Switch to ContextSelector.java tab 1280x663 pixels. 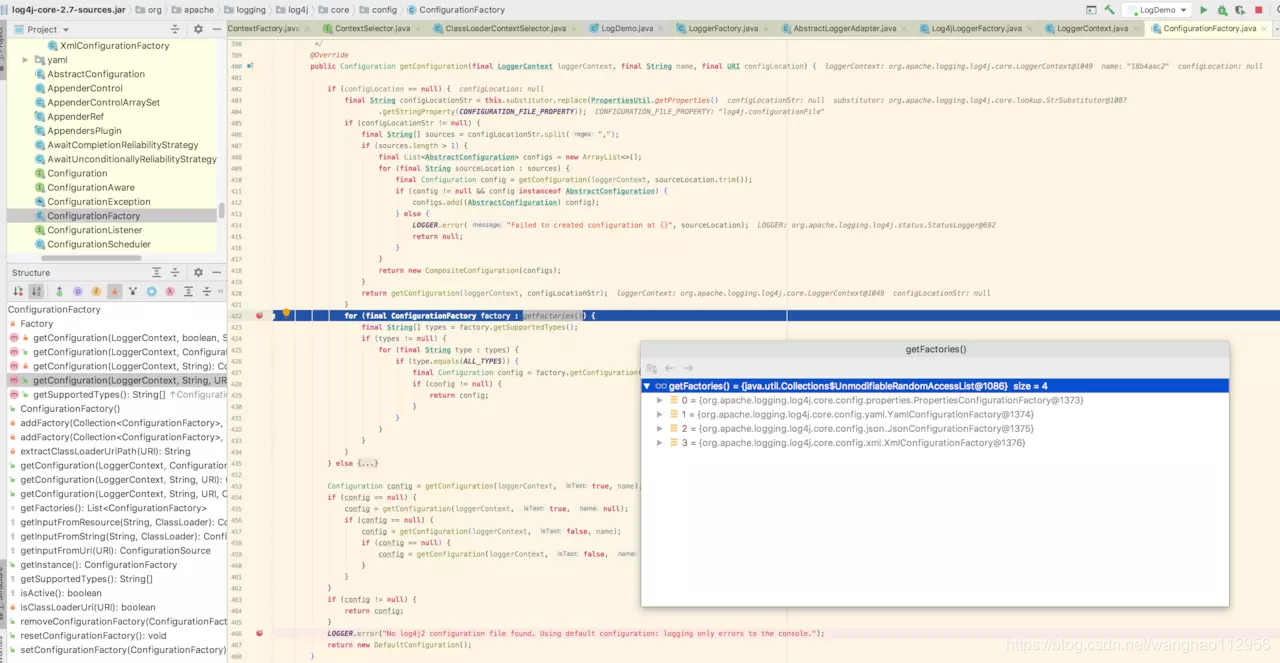tap(372, 28)
